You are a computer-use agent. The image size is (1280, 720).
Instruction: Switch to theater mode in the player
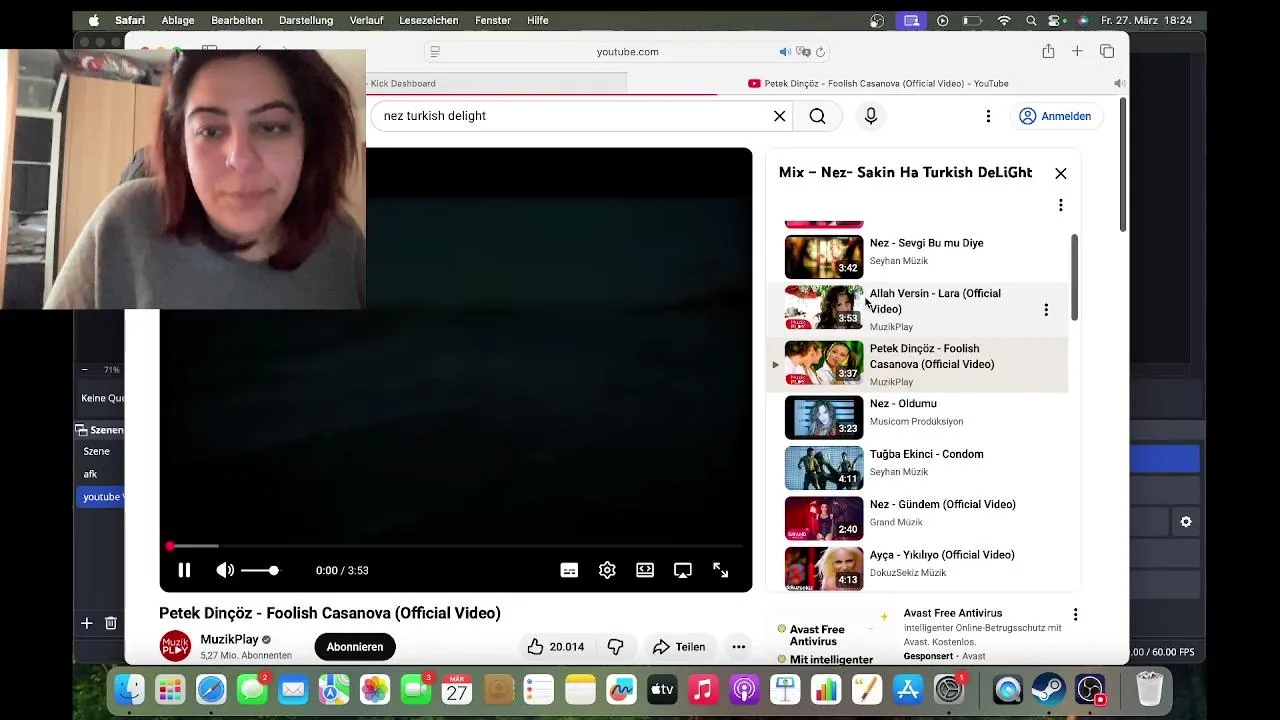(x=645, y=570)
